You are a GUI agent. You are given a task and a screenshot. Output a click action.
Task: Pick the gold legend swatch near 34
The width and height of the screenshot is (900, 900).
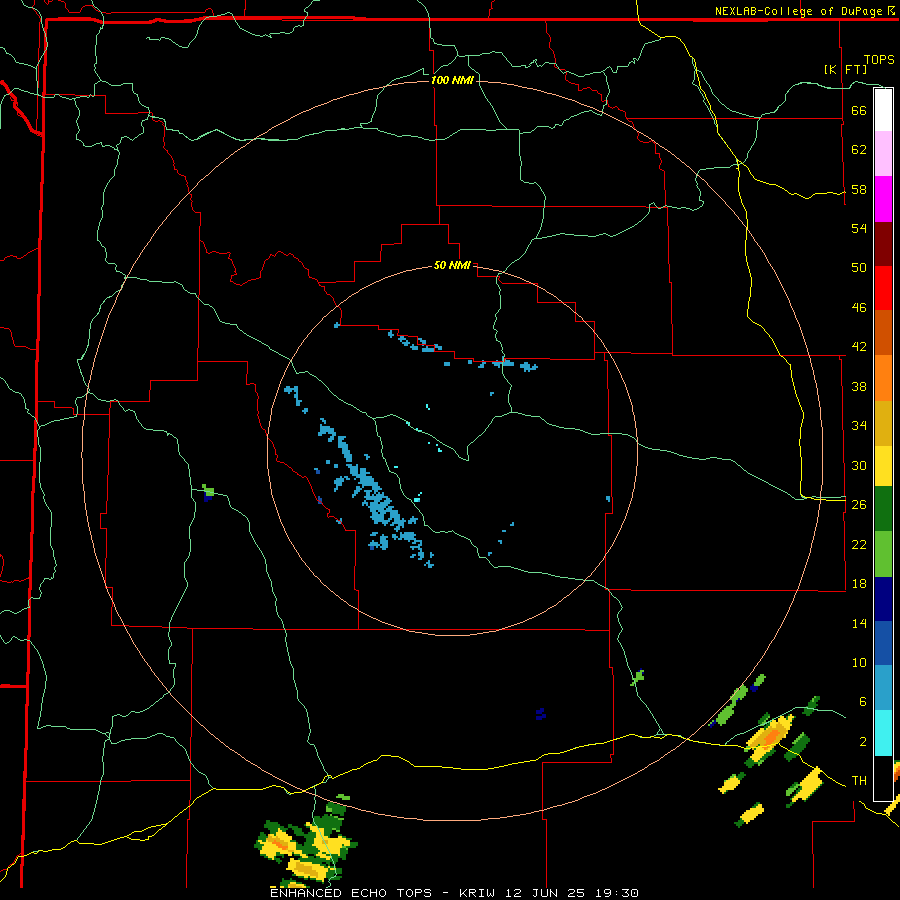click(x=883, y=423)
